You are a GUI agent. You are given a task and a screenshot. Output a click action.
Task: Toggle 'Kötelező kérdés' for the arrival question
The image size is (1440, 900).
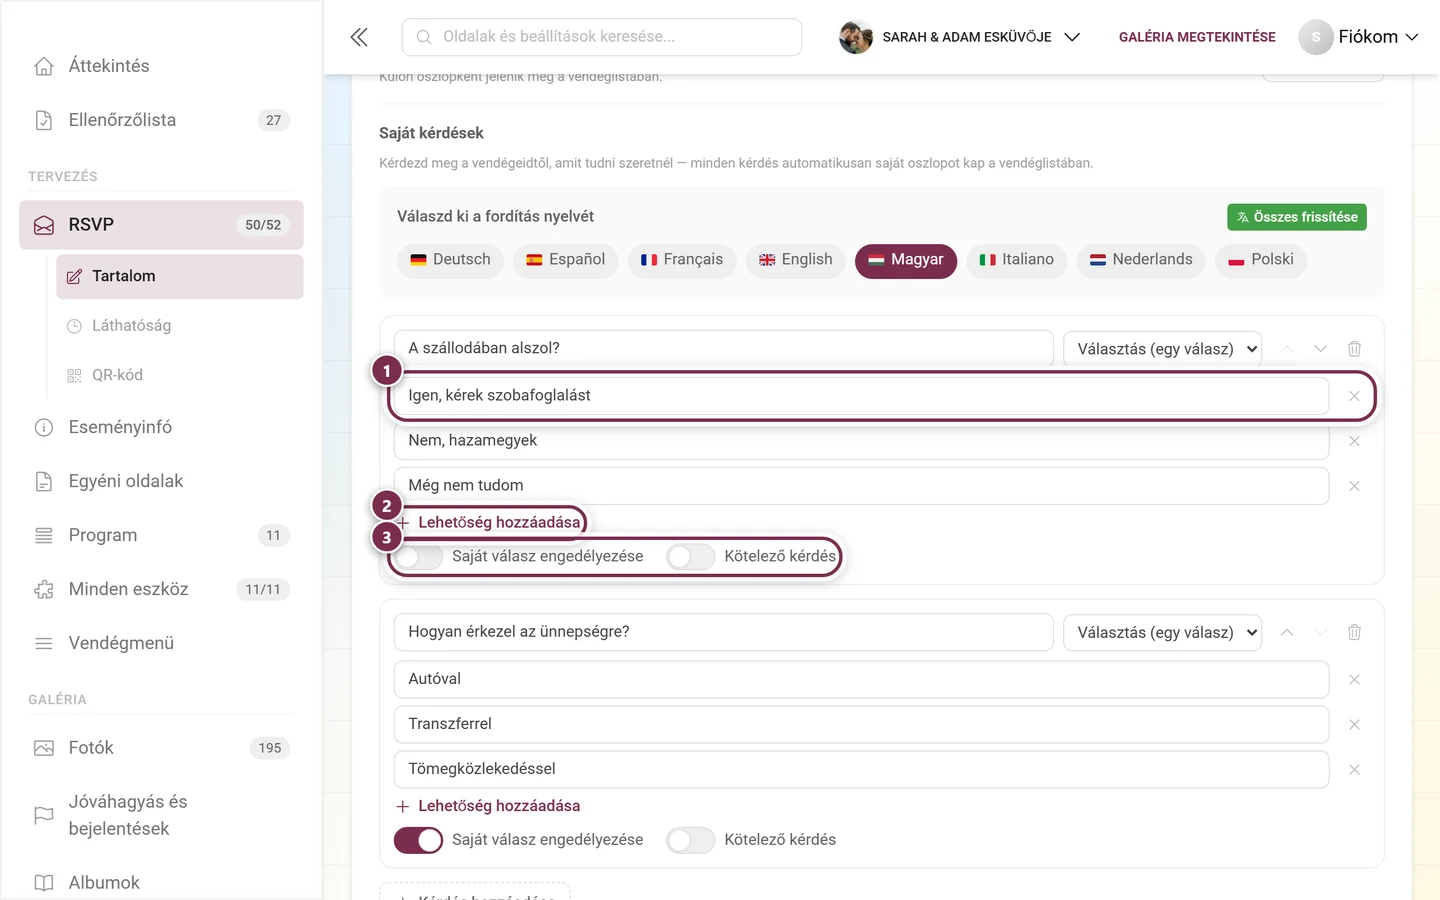click(x=691, y=840)
